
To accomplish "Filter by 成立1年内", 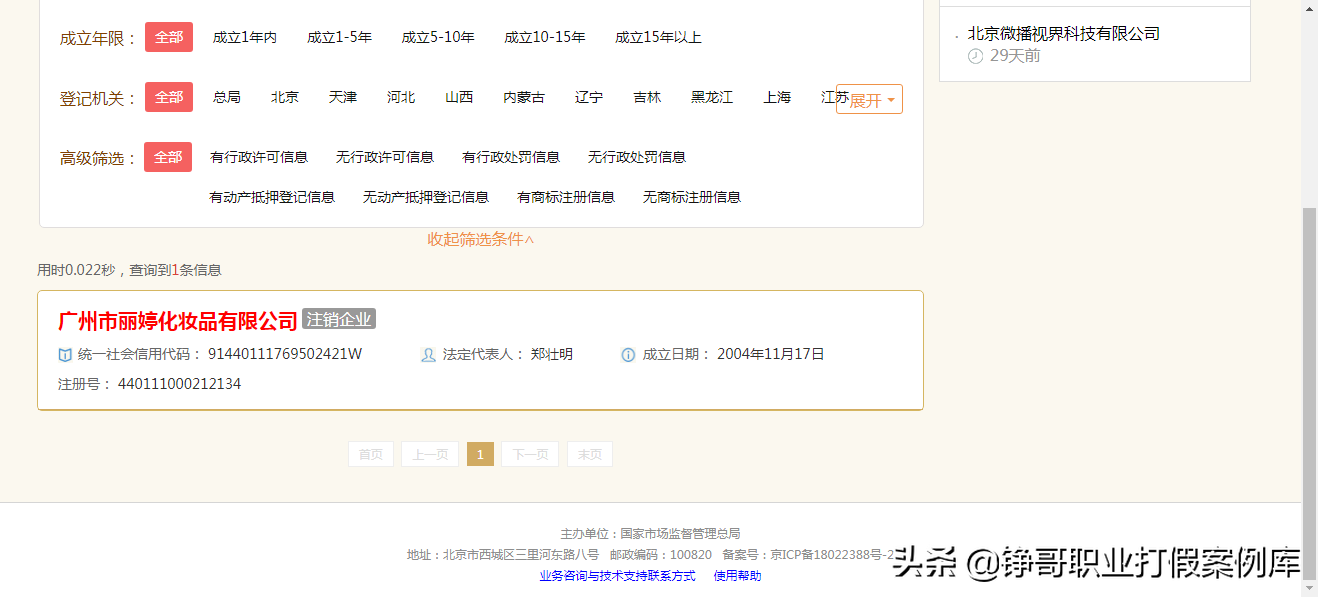I will click(x=245, y=37).
